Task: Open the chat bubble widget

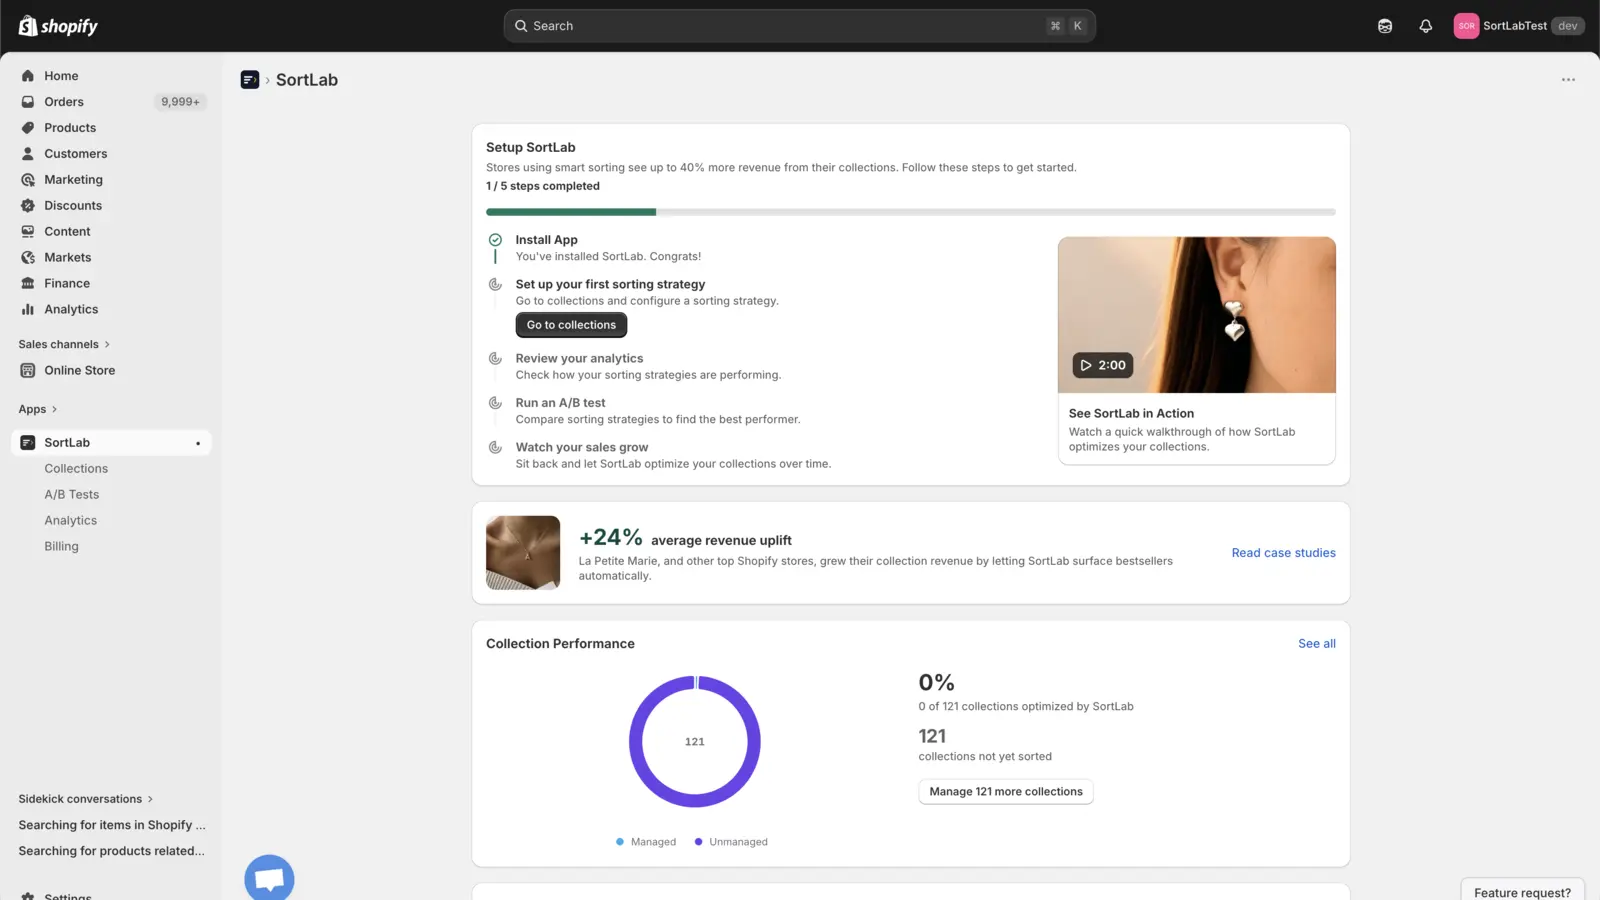Action: pyautogui.click(x=269, y=878)
